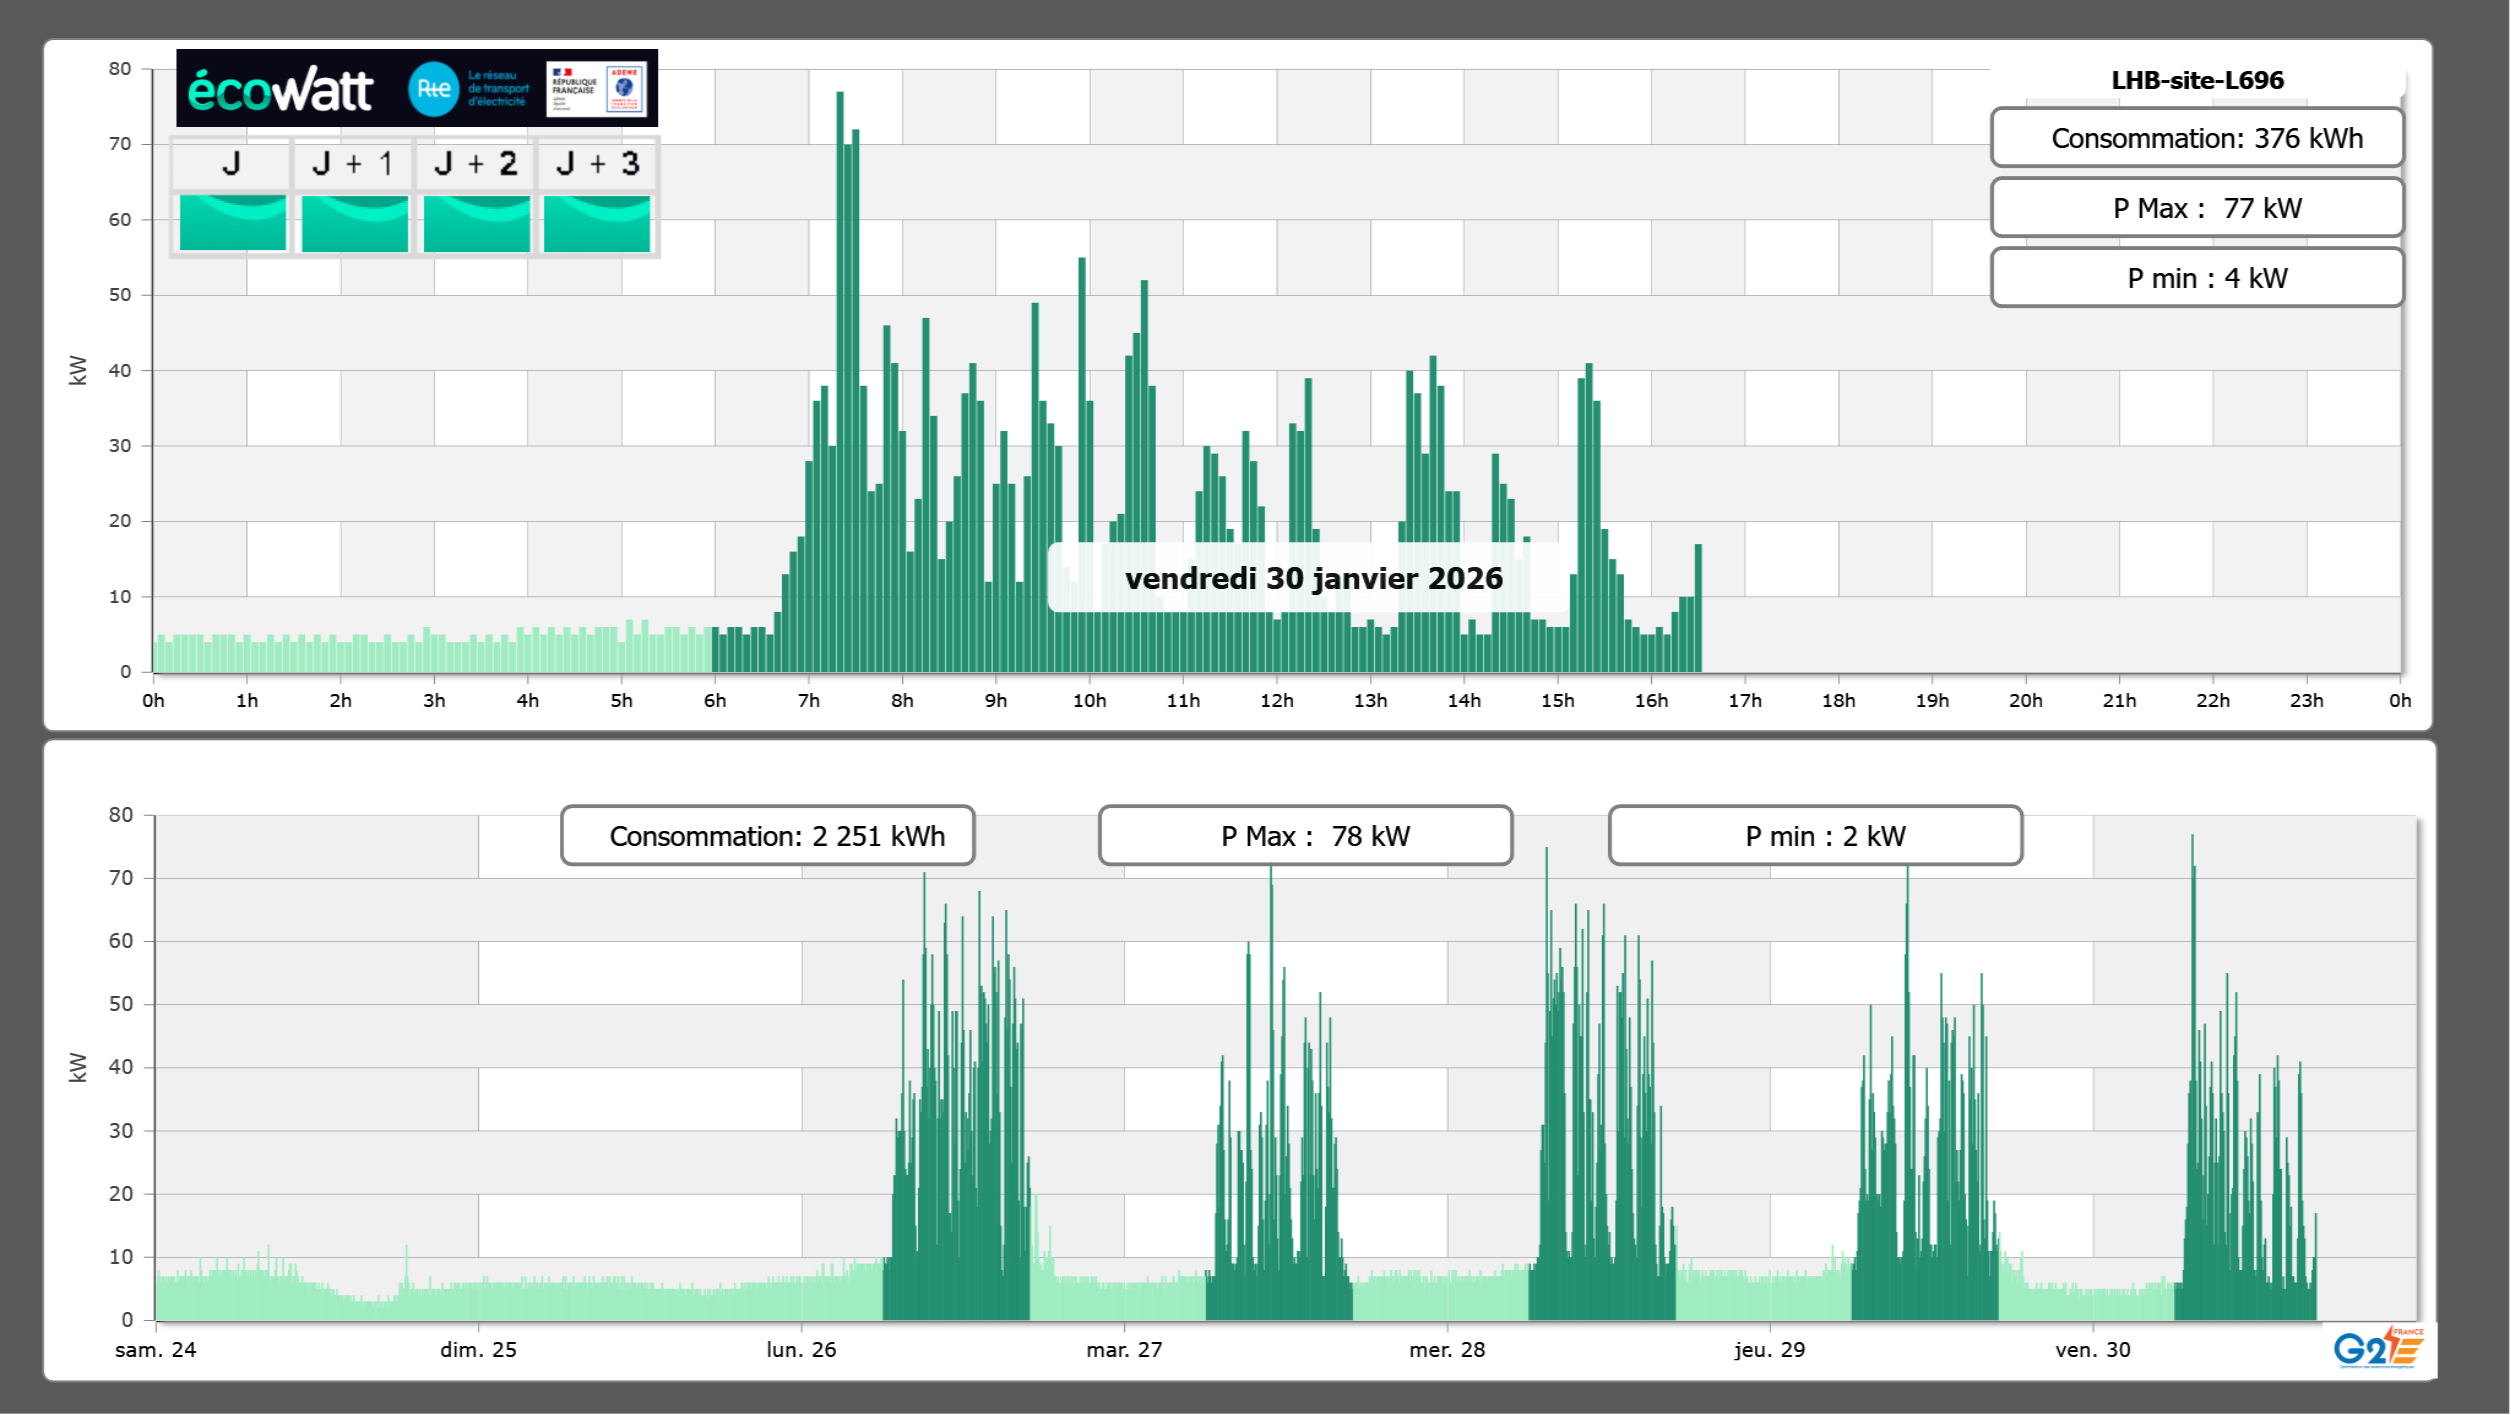Click the écoWatt logo
This screenshot has height=1415, width=2511.
280,90
